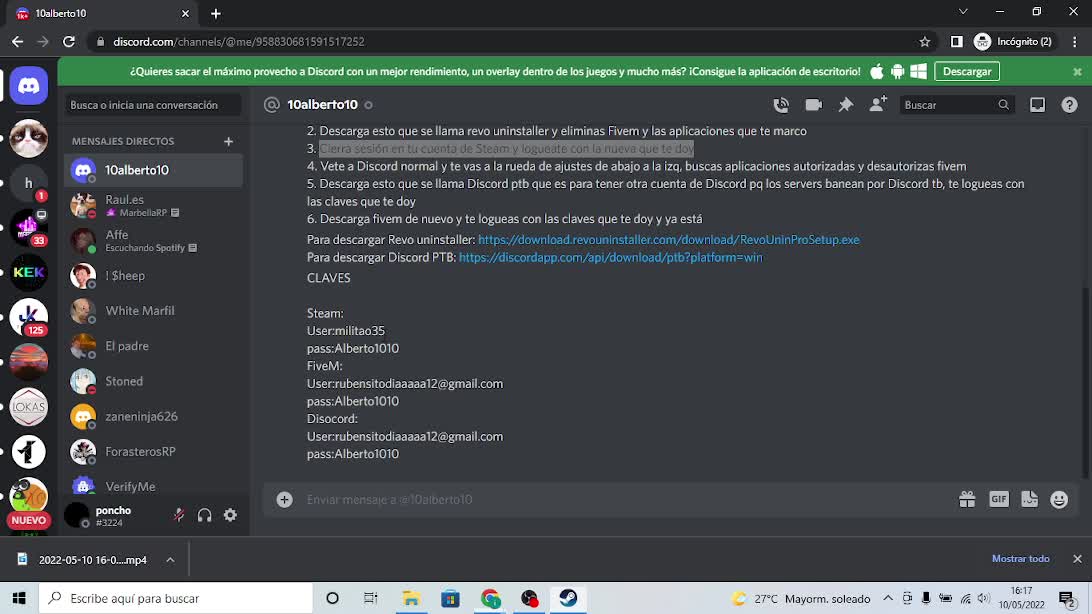Start a voice call with 10alberto10
Image resolution: width=1092 pixels, height=614 pixels.
(x=781, y=105)
